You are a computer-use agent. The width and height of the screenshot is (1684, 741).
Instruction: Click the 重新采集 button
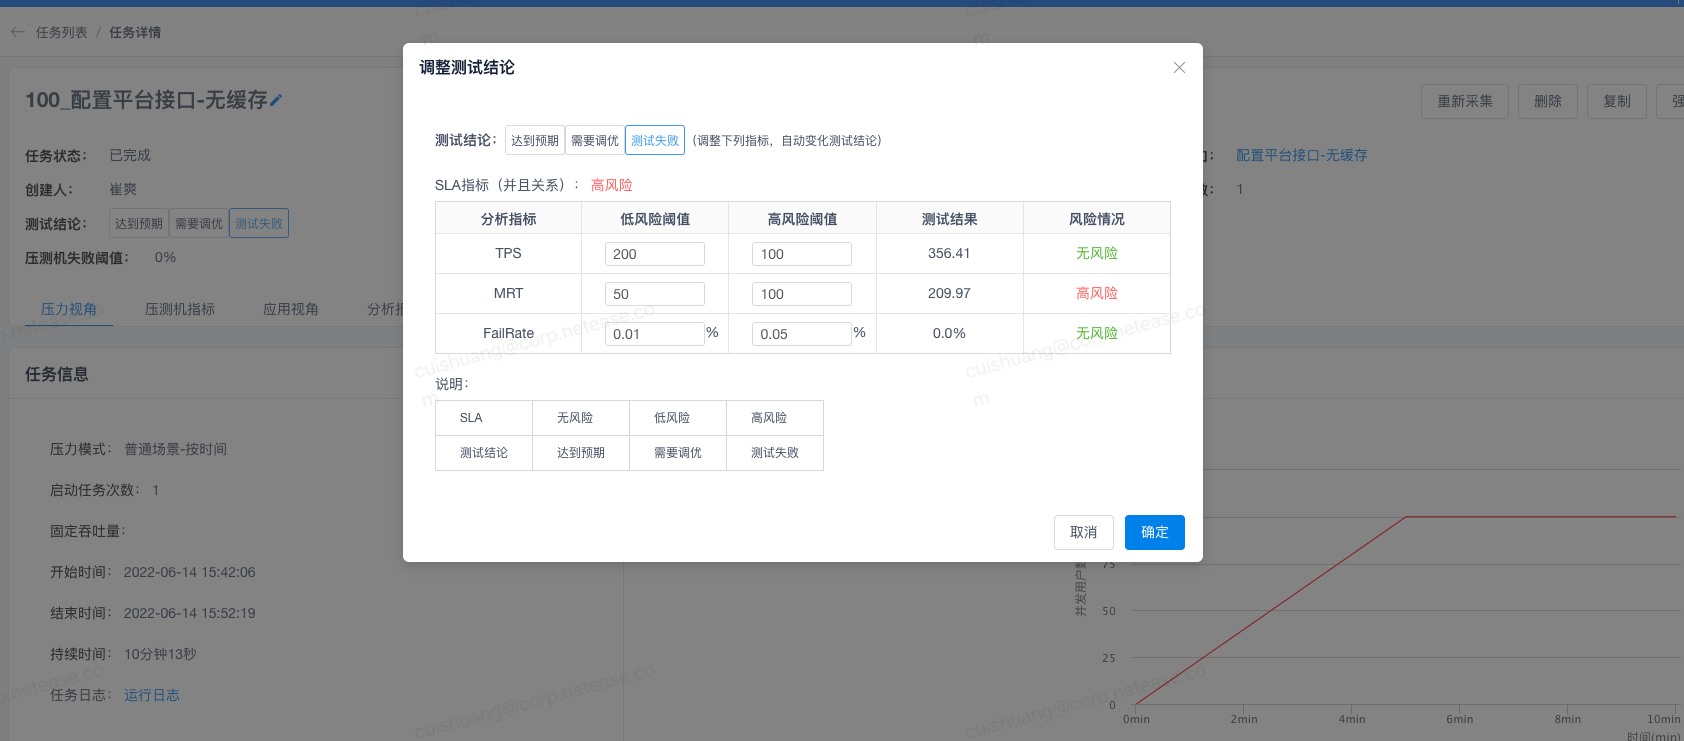[x=1465, y=101]
